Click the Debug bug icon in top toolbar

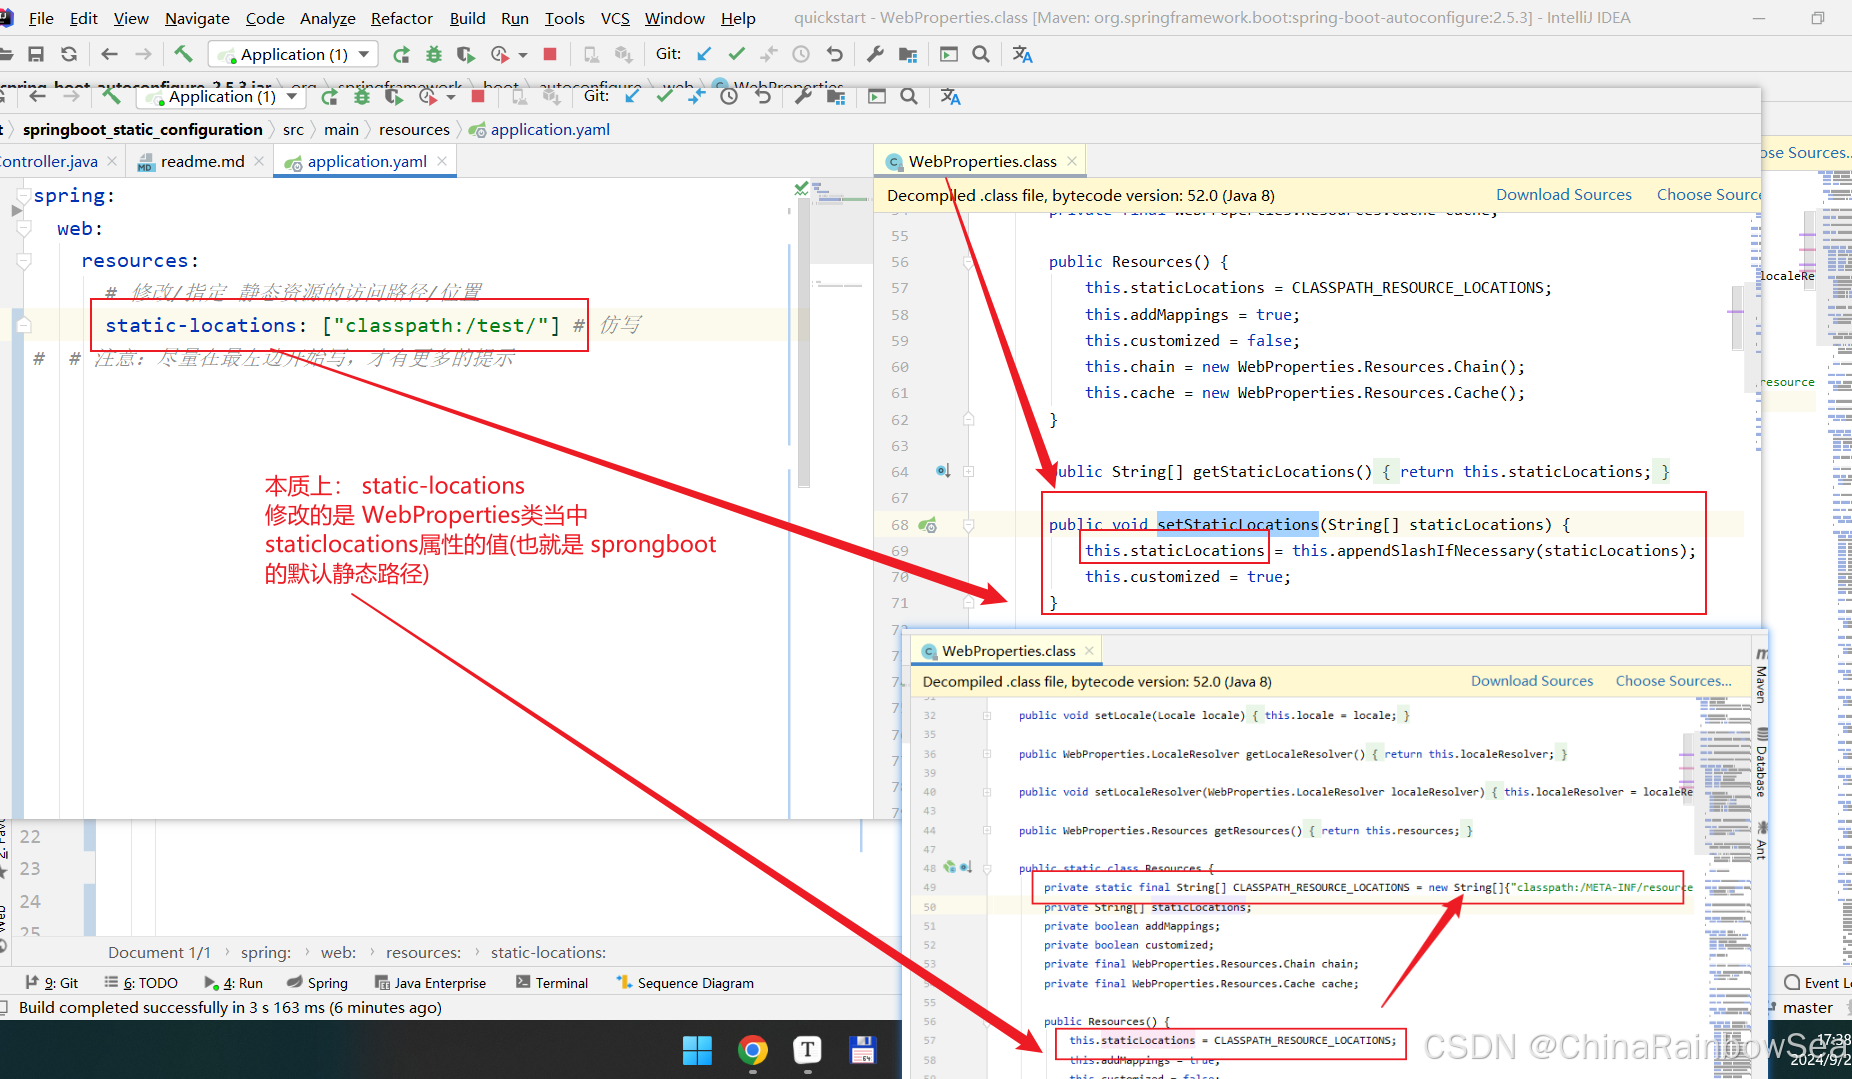point(433,54)
